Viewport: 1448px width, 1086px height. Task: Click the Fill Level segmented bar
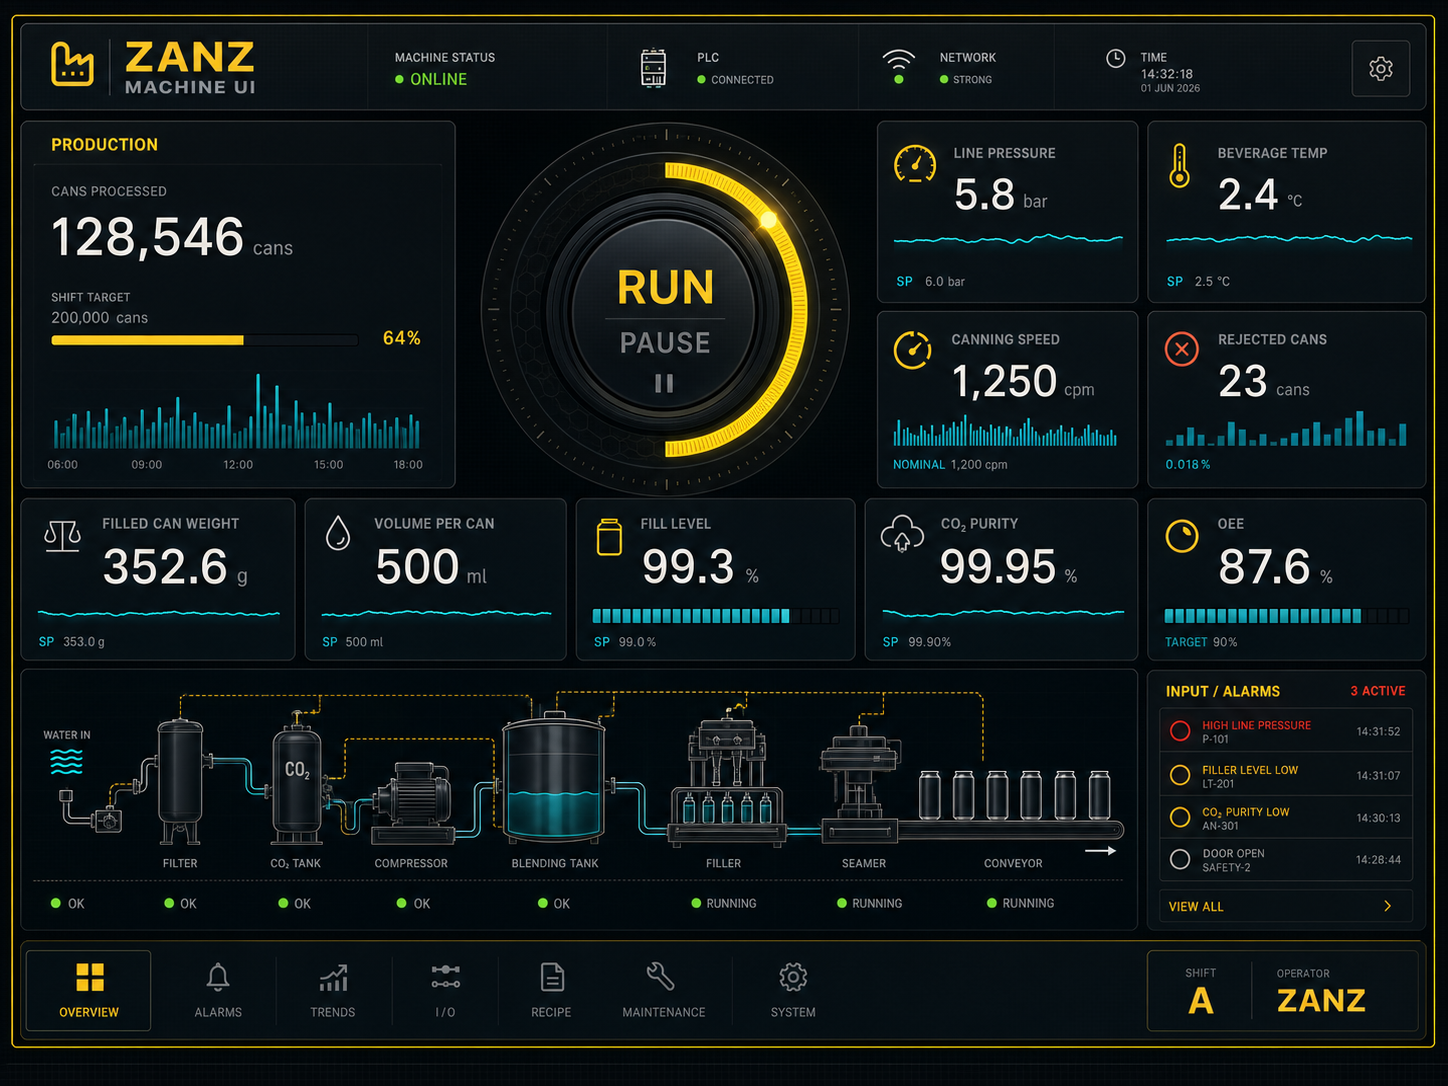click(716, 616)
